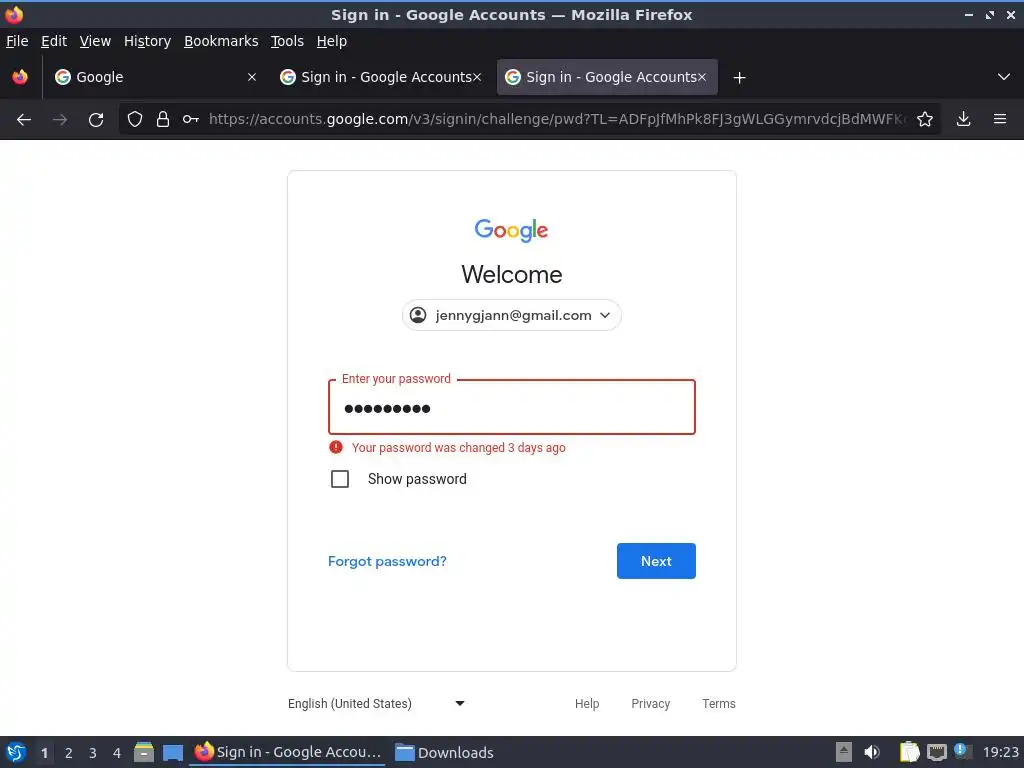Open network tray icon

[x=936, y=752]
